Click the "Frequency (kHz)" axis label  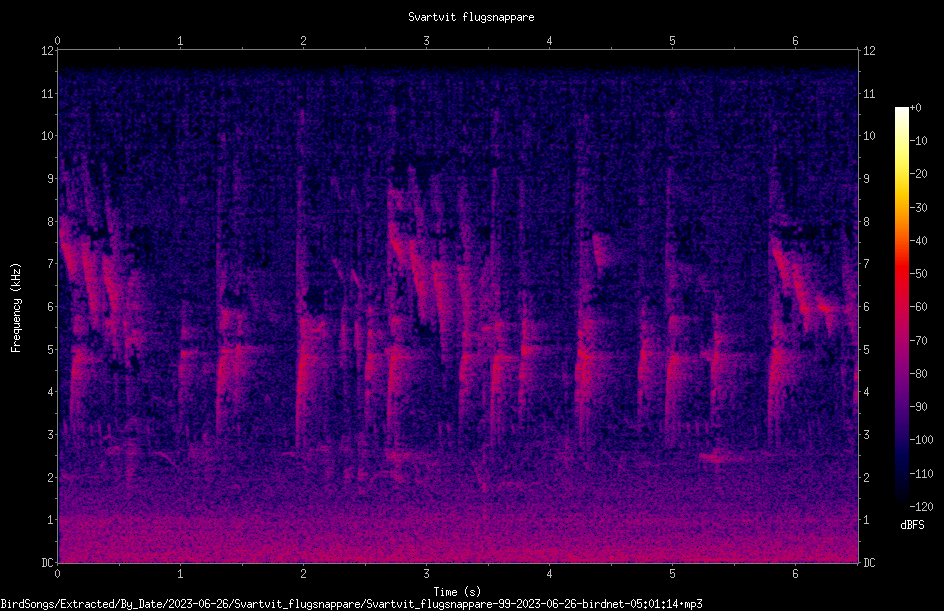[16, 308]
